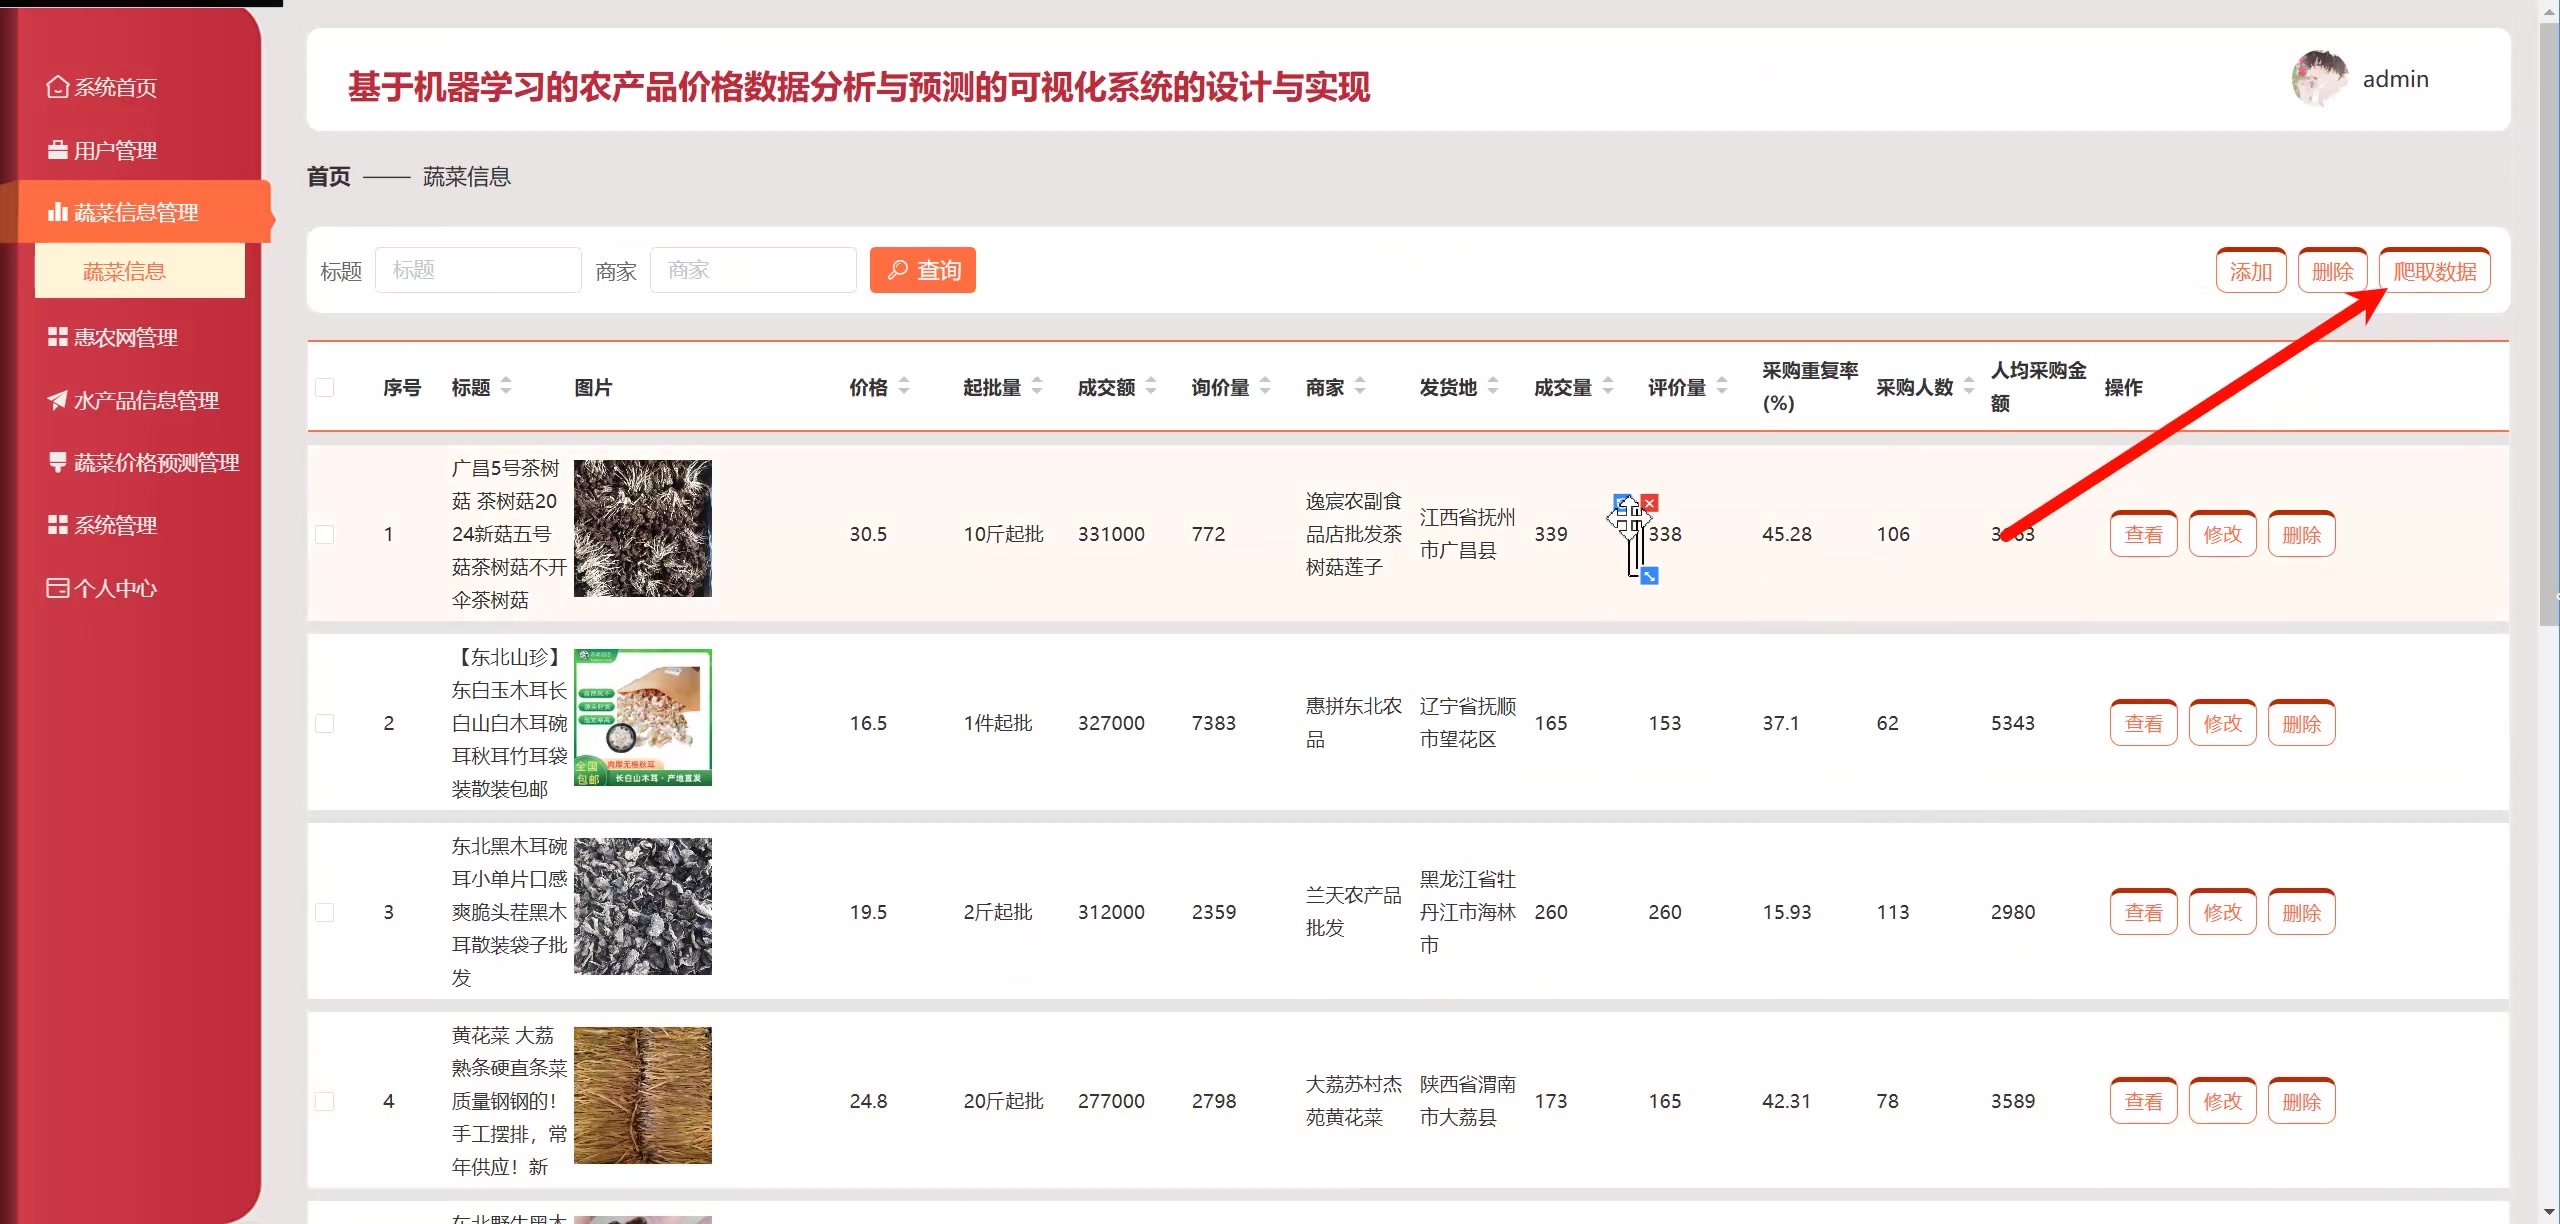Viewport: 2560px width, 1224px height.
Task: Click 查看 for row 3
Action: point(2144,913)
